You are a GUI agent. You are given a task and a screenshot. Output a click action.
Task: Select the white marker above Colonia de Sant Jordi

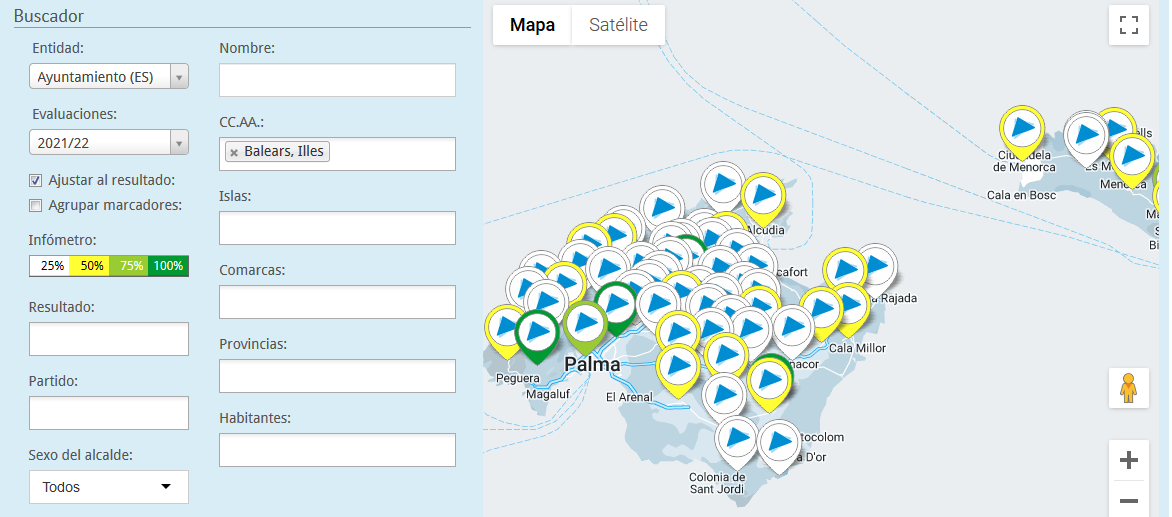[737, 440]
